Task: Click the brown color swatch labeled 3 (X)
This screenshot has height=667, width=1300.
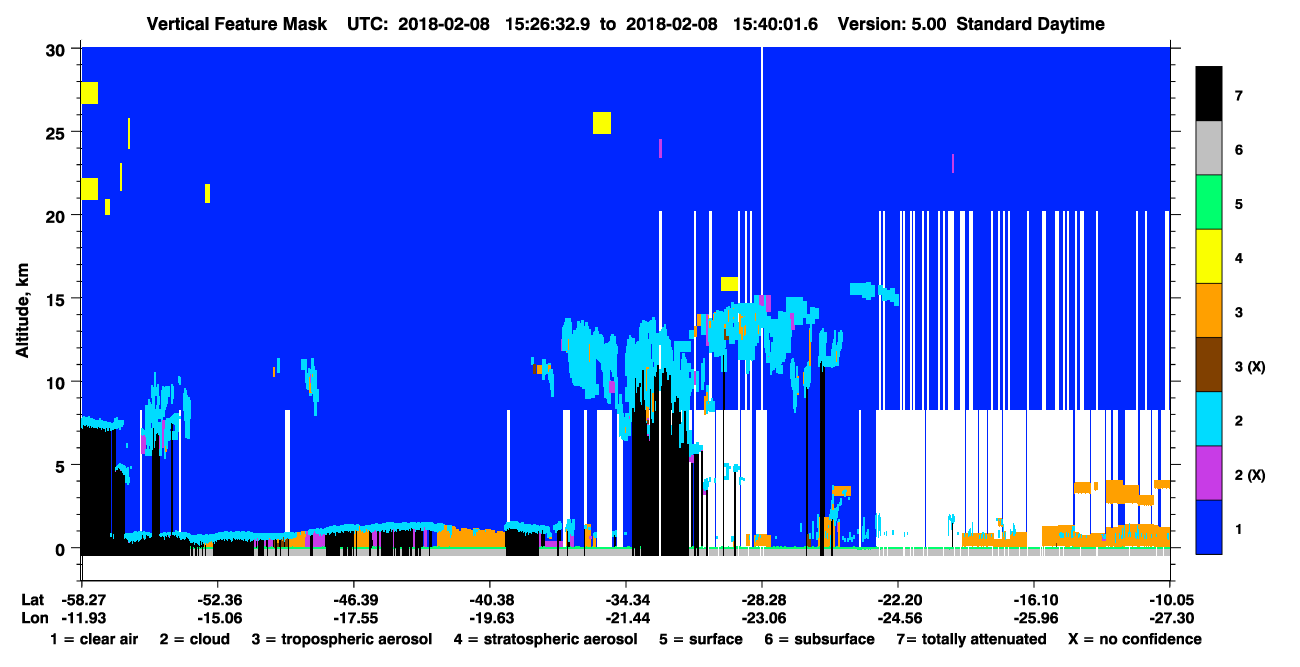Action: (x=1209, y=364)
